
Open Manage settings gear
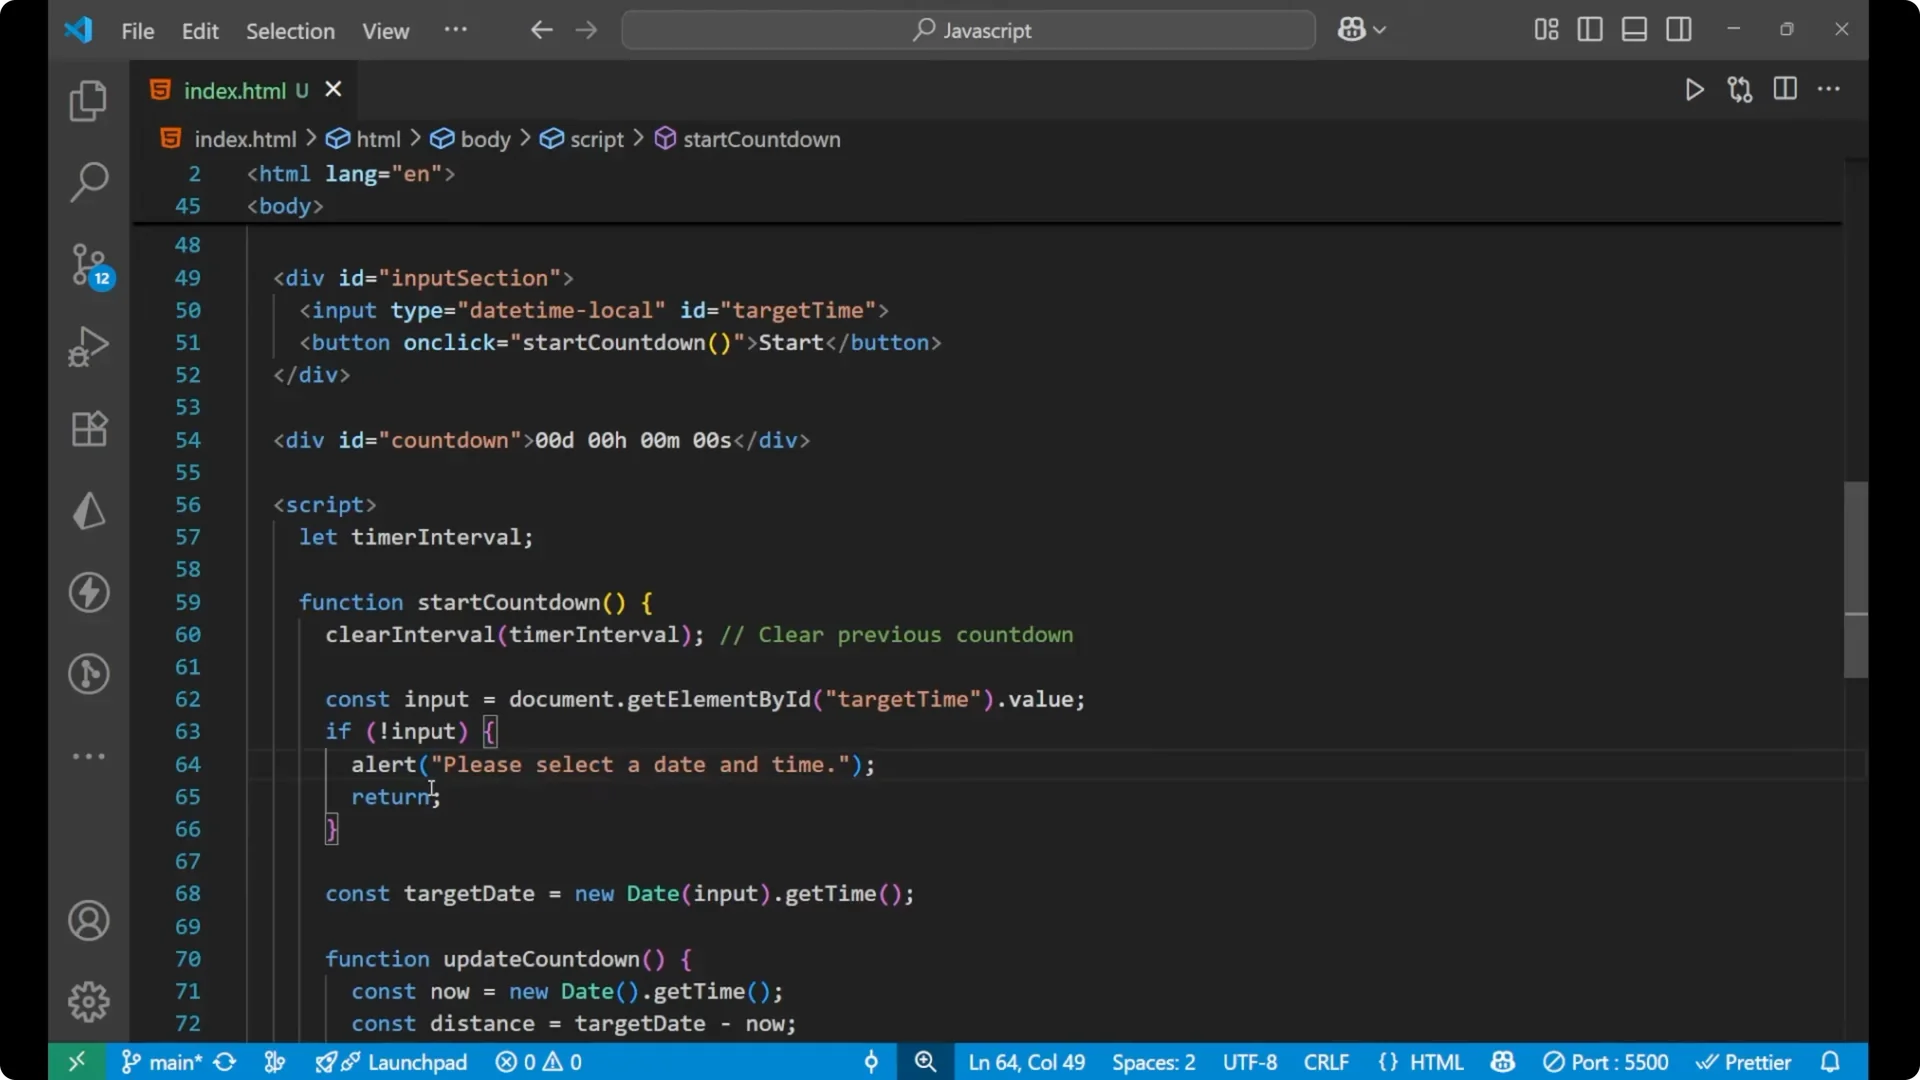[88, 1001]
